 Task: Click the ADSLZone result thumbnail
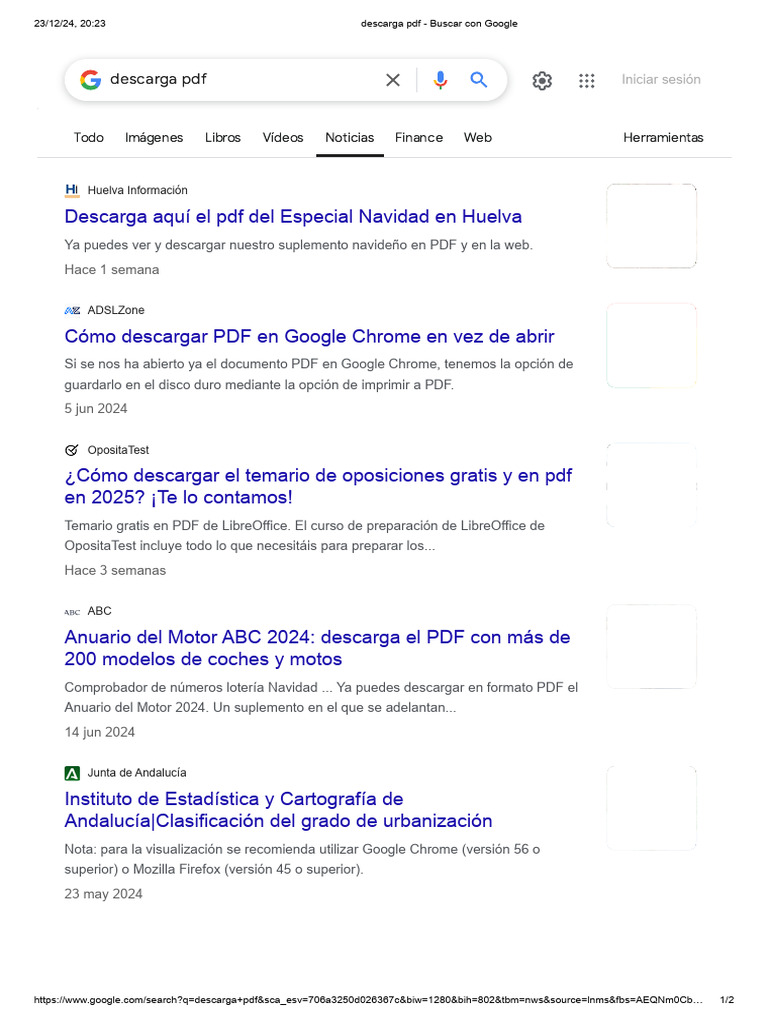tap(651, 345)
